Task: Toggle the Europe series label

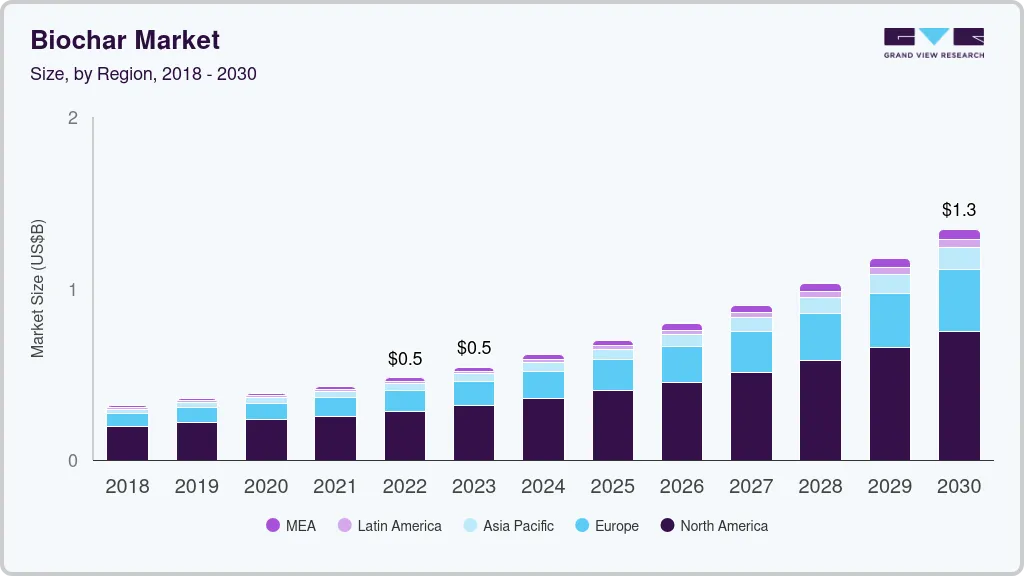Action: click(616, 525)
